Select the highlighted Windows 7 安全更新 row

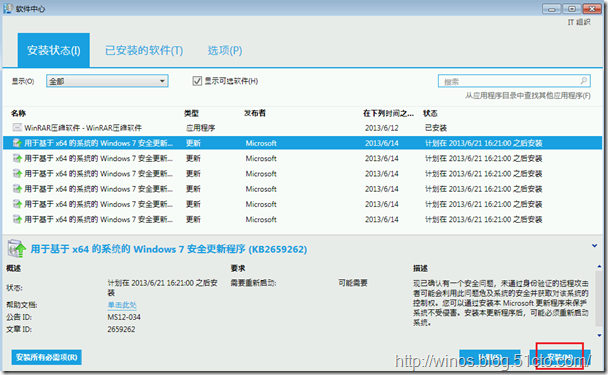click(302, 143)
